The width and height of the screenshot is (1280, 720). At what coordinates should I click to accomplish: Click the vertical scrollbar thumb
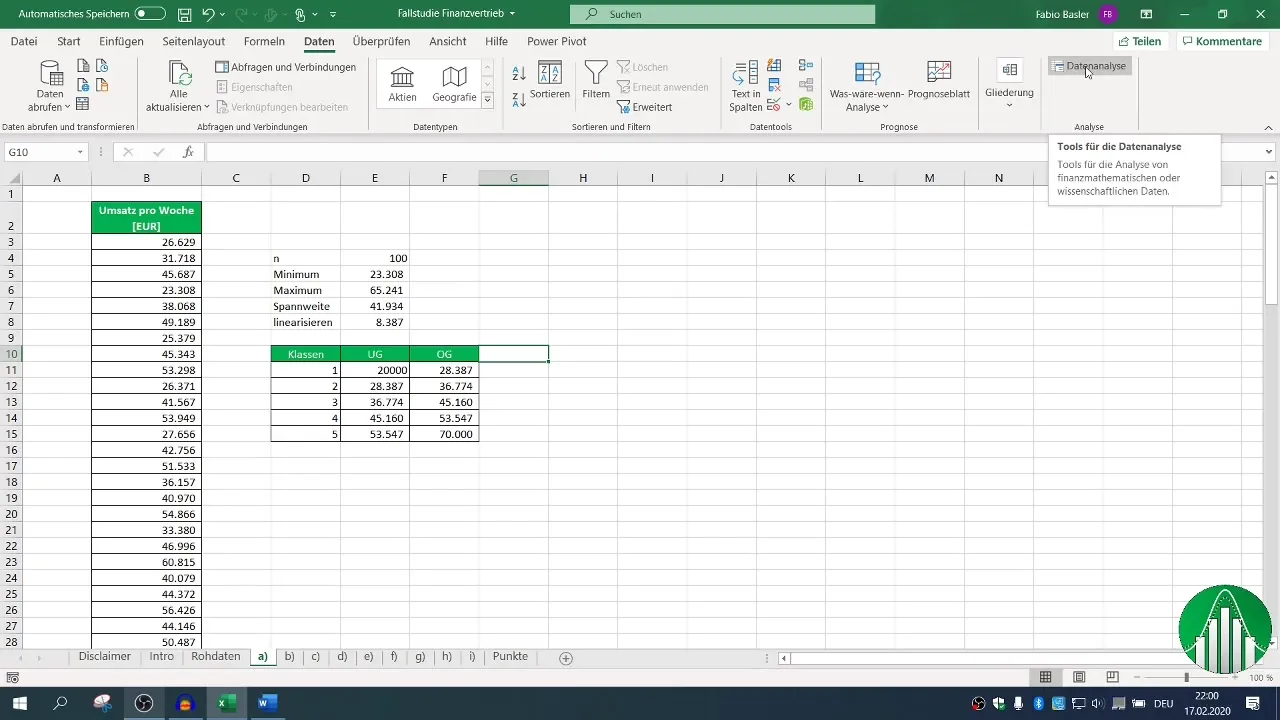[x=1272, y=245]
